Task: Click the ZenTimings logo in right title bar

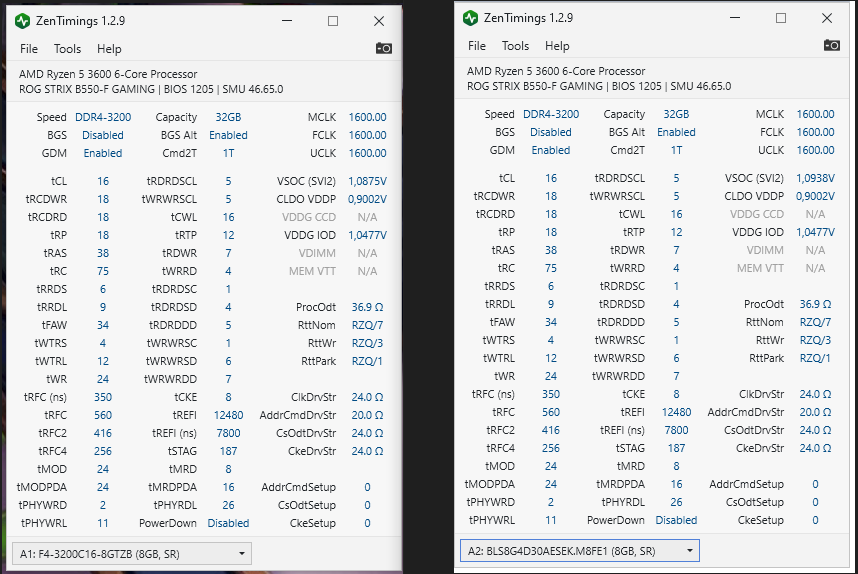Action: 471,18
